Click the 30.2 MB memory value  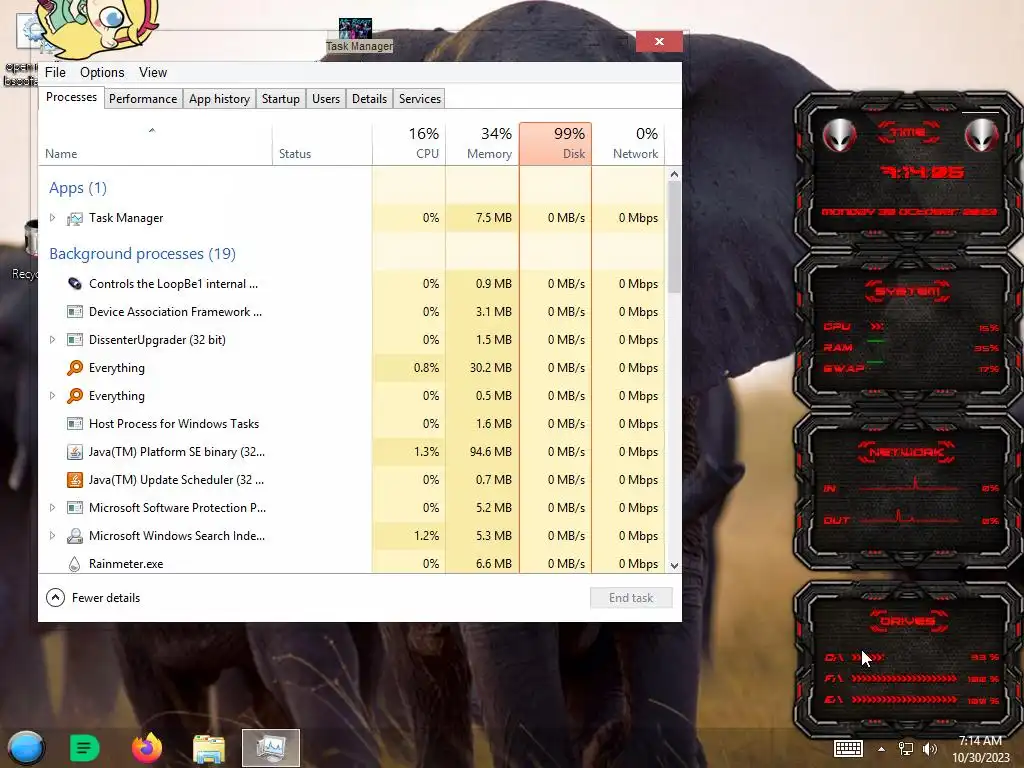click(490, 368)
